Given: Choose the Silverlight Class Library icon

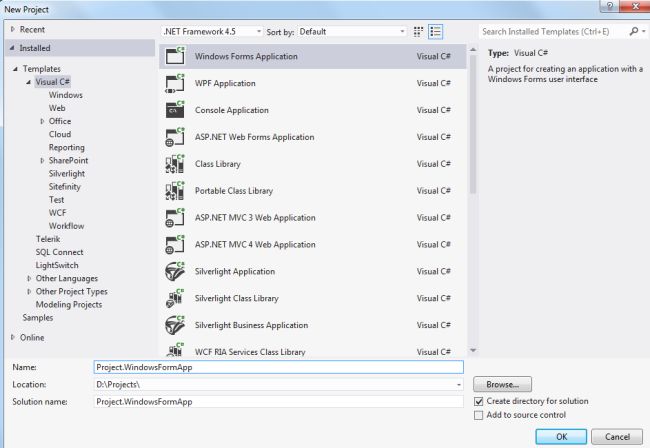Looking at the screenshot, I should (175, 298).
